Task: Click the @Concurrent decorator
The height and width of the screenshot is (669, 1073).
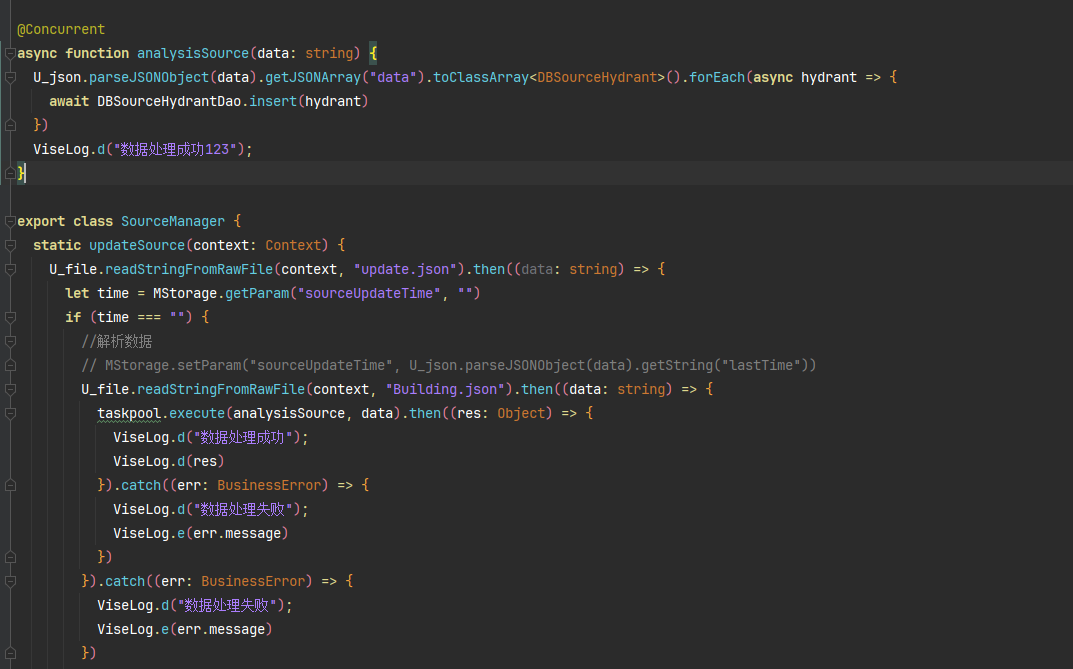Action: tap(61, 29)
